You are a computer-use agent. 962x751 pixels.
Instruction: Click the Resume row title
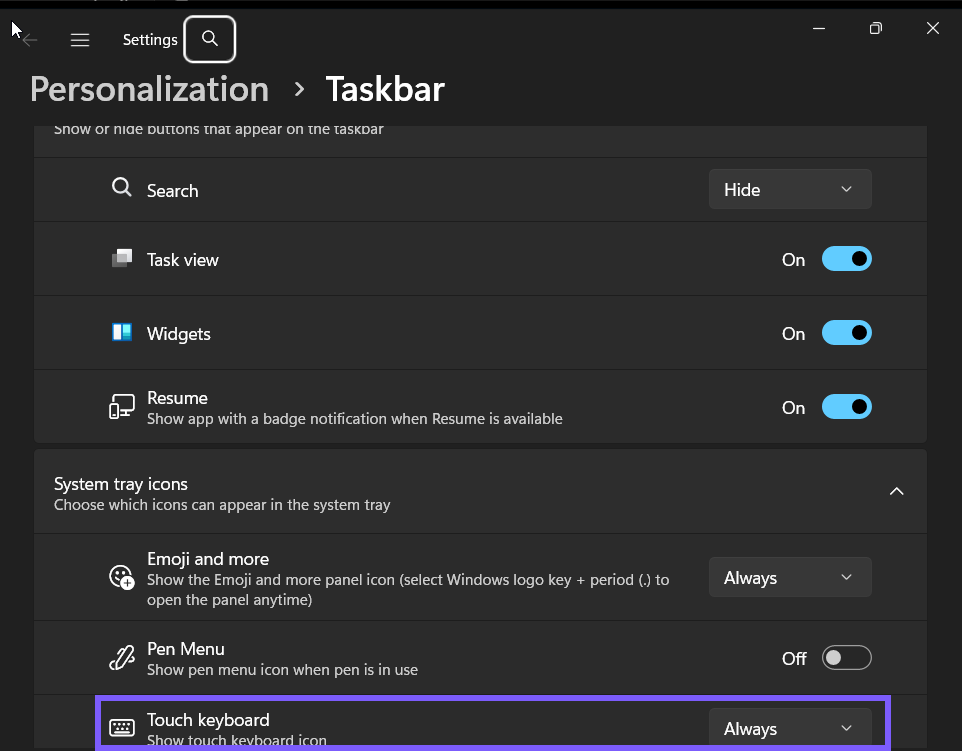click(x=177, y=398)
